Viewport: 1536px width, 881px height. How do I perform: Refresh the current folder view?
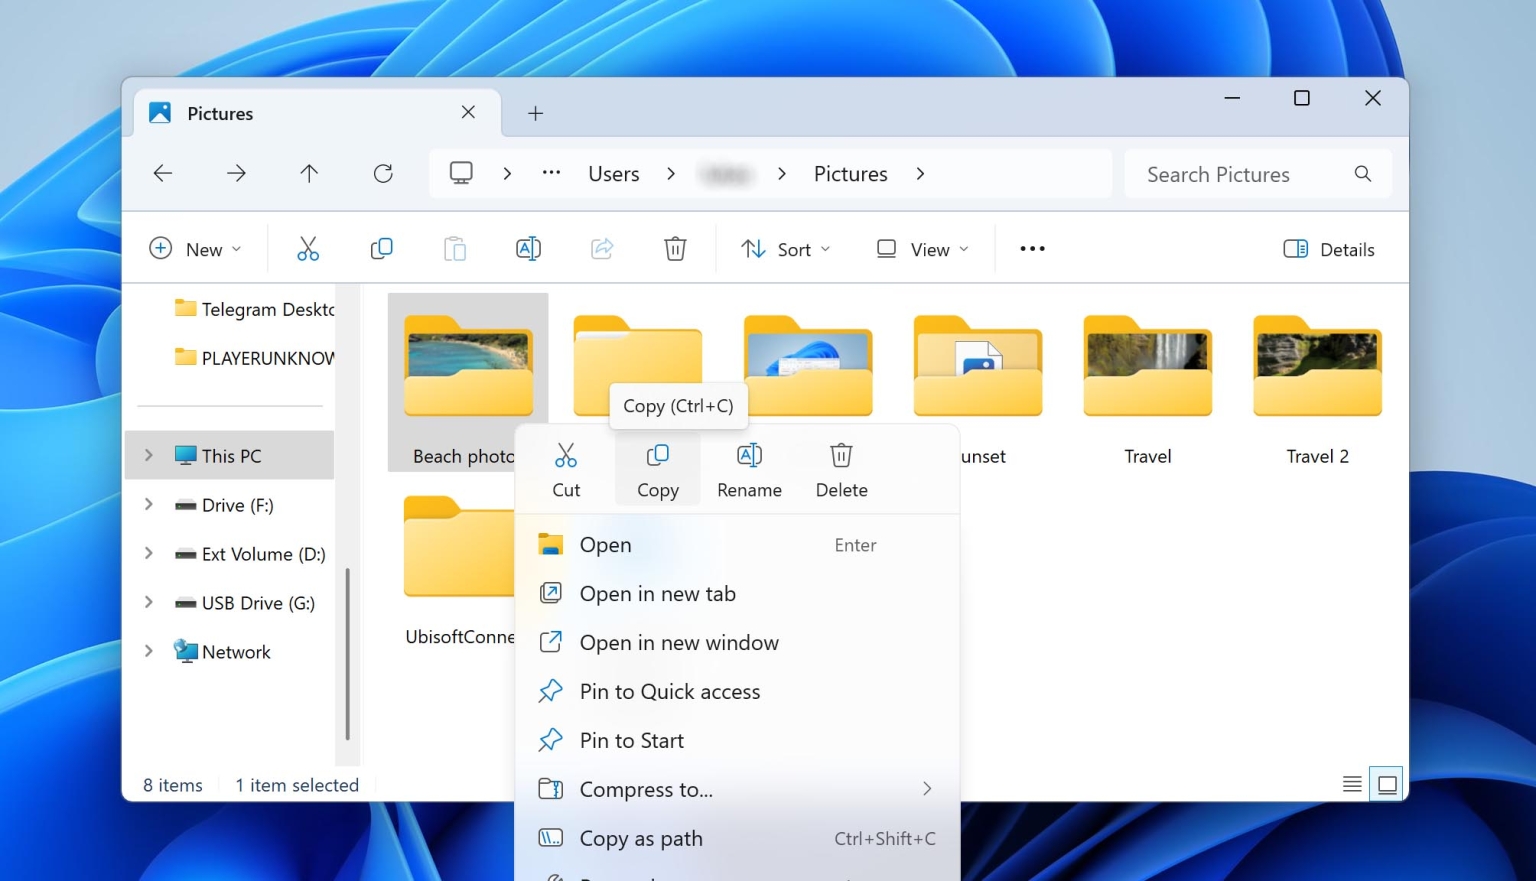click(383, 173)
